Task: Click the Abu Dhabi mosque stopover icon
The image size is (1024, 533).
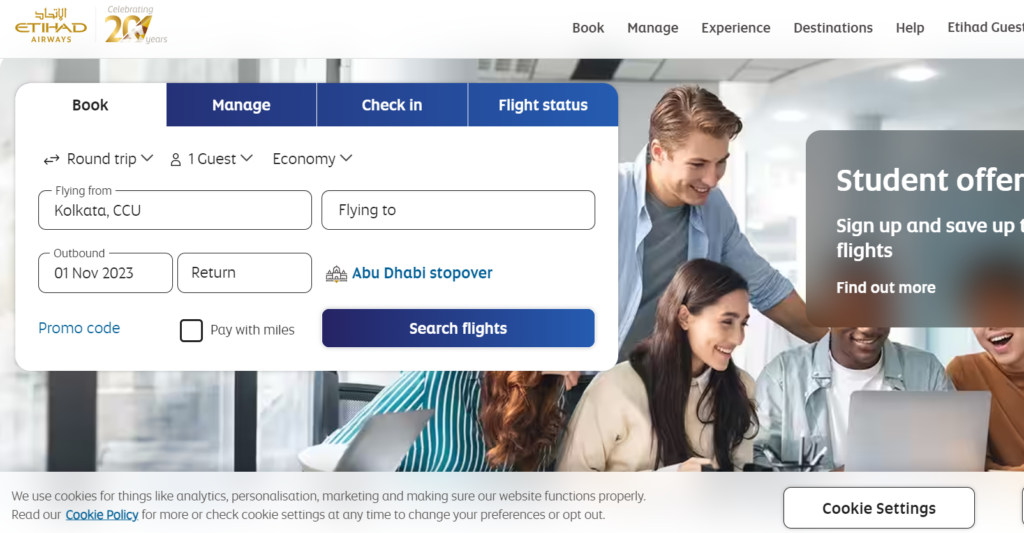Action: tap(336, 274)
